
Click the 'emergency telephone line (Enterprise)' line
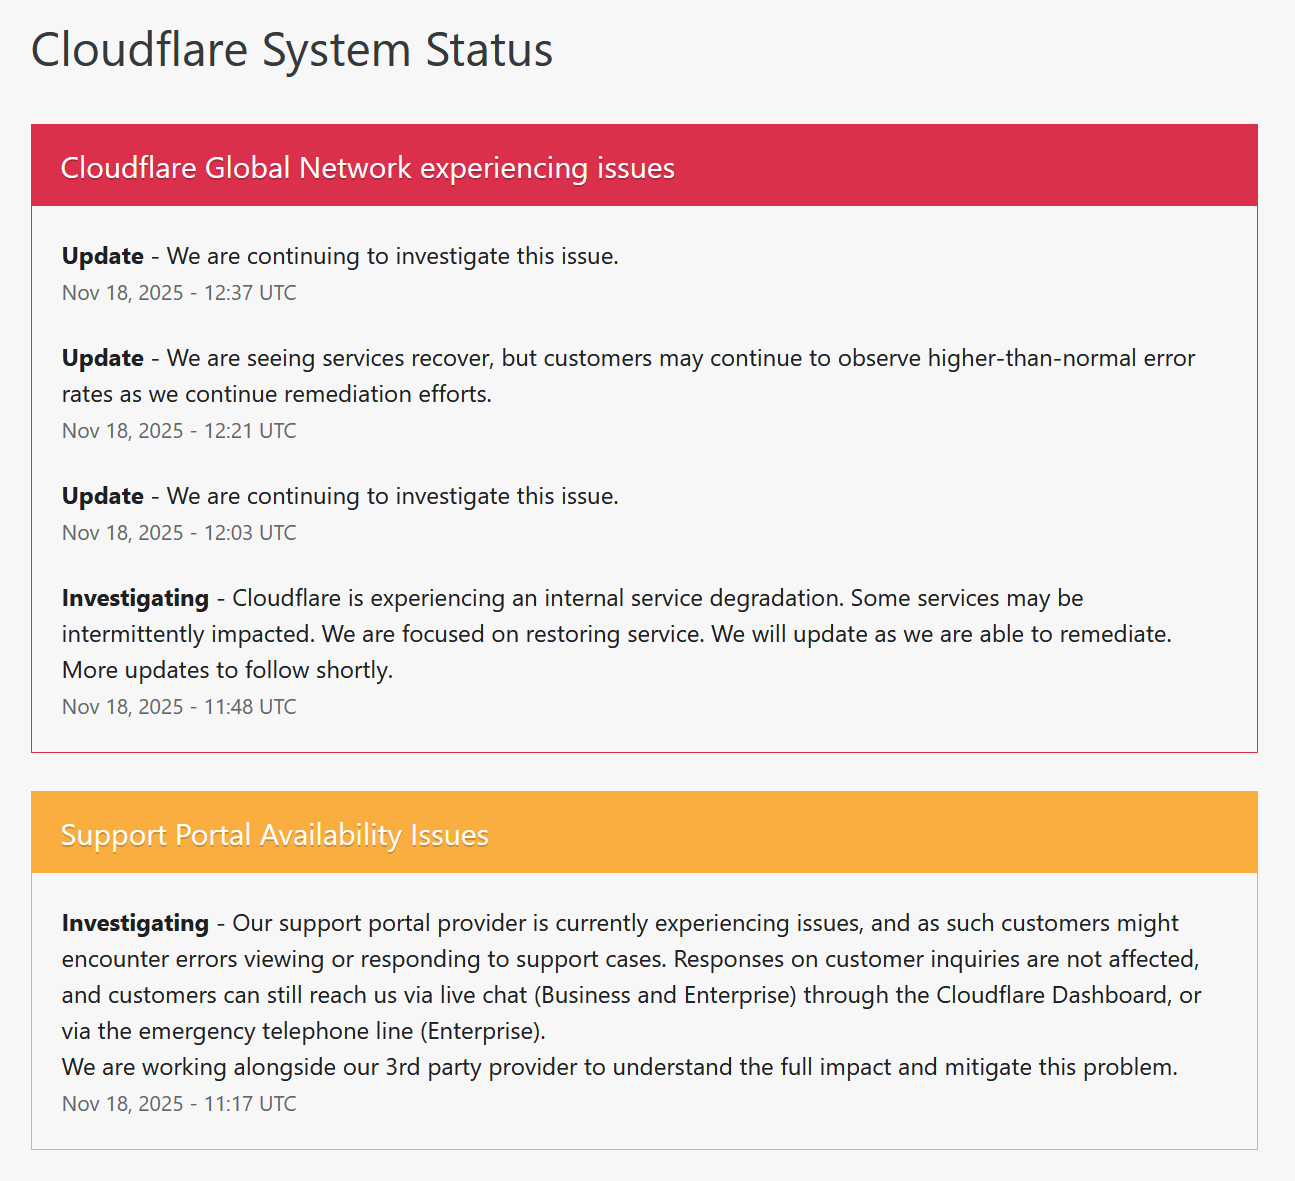pos(303,1031)
